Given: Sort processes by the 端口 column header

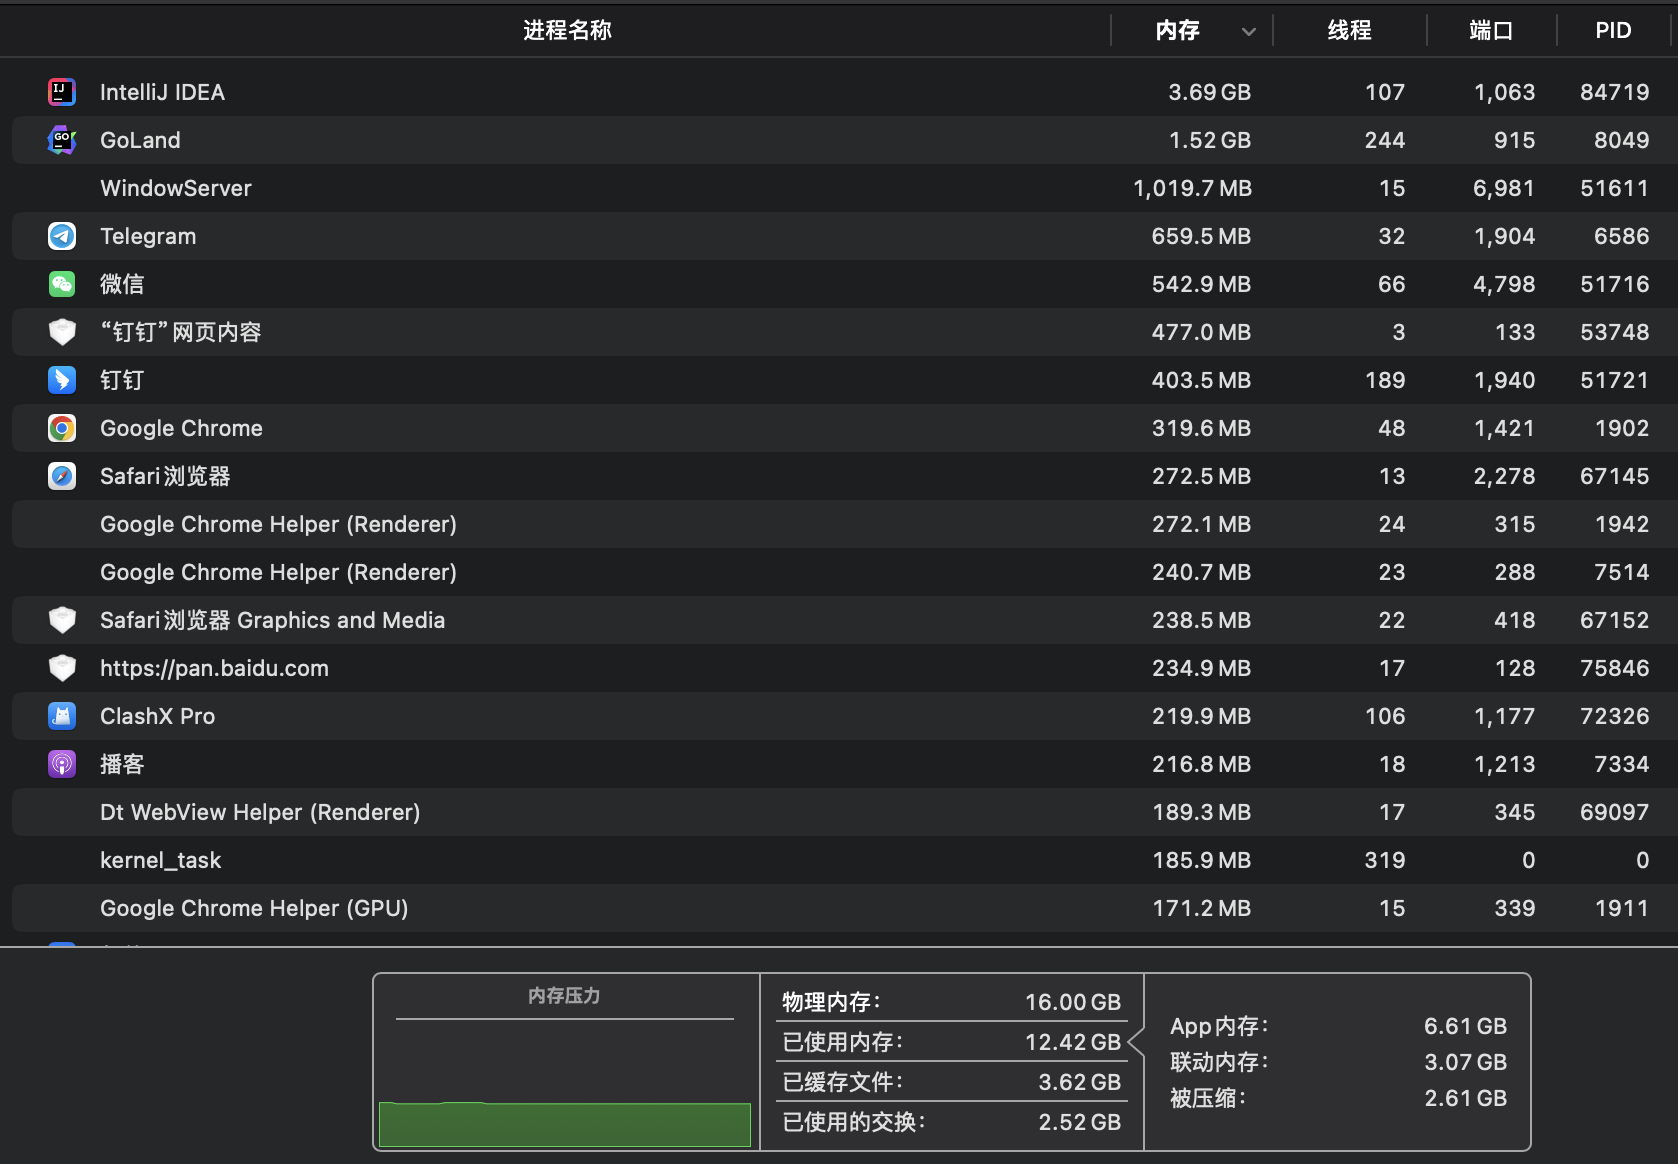Looking at the screenshot, I should pyautogui.click(x=1491, y=30).
